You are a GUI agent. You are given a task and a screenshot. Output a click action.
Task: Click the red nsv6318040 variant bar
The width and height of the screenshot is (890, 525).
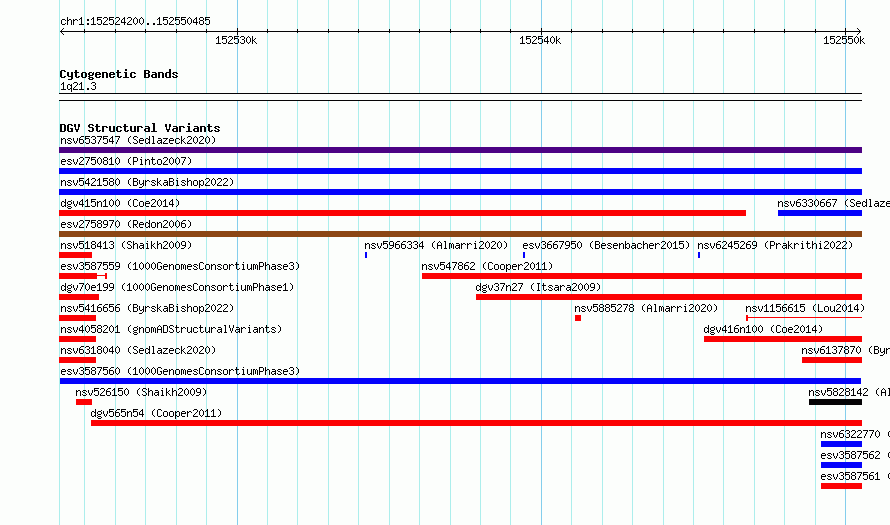point(78,360)
